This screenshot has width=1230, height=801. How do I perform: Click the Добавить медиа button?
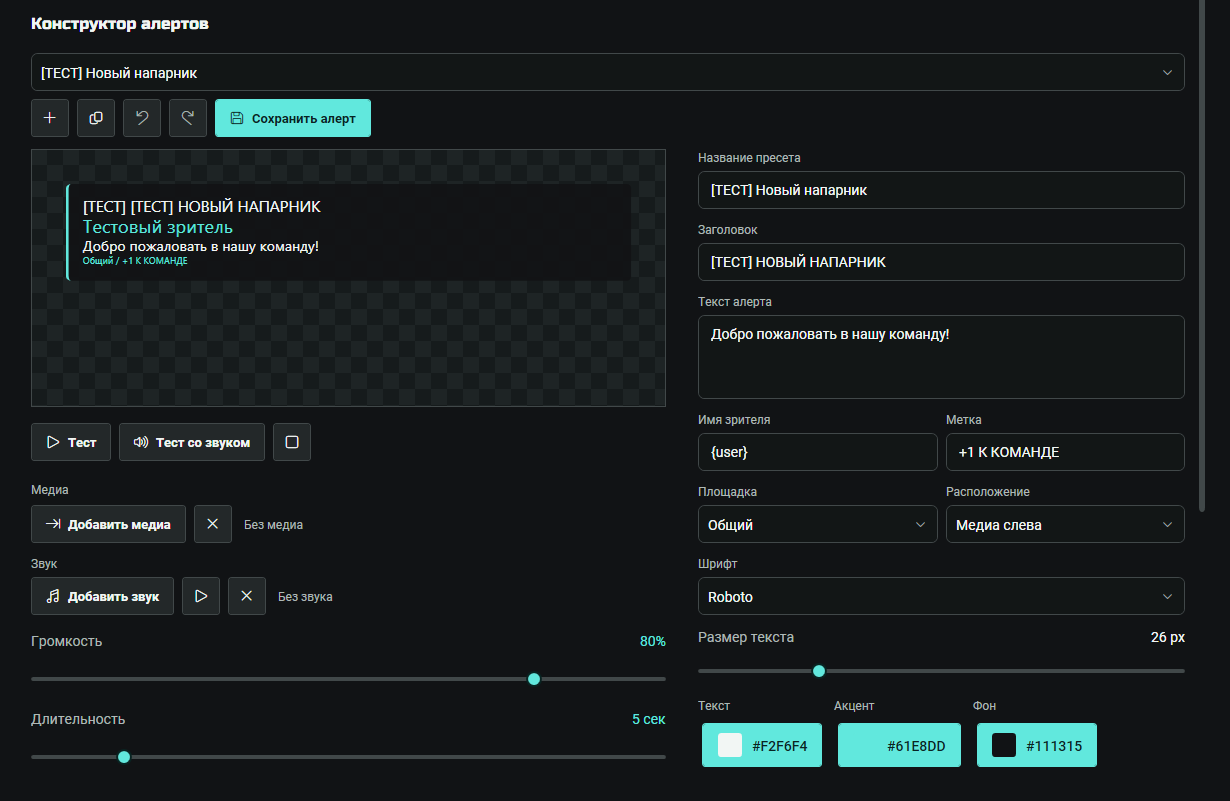108,524
